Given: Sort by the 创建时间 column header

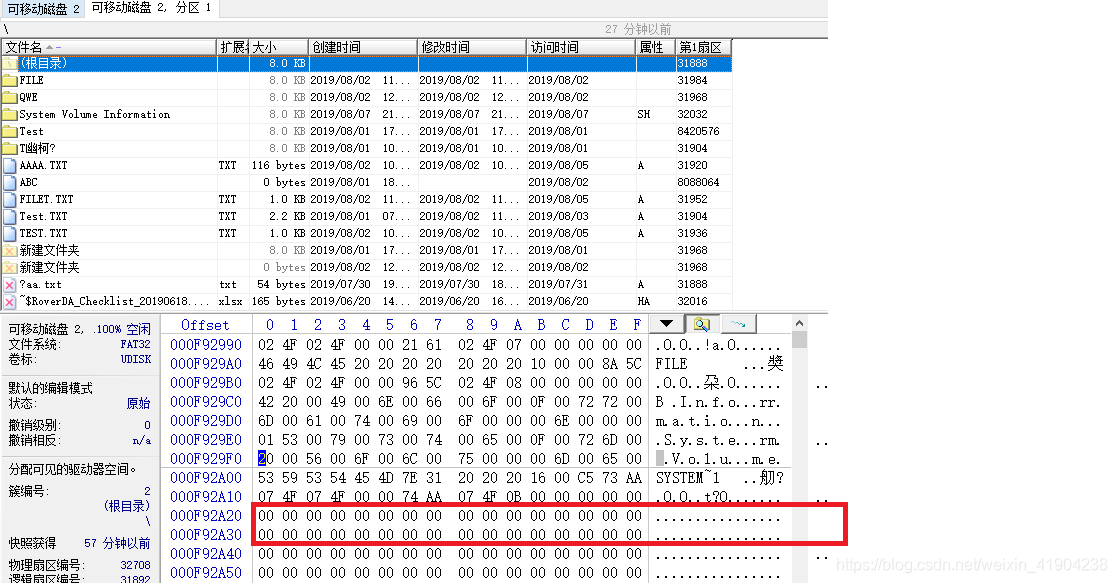Looking at the screenshot, I should [363, 47].
